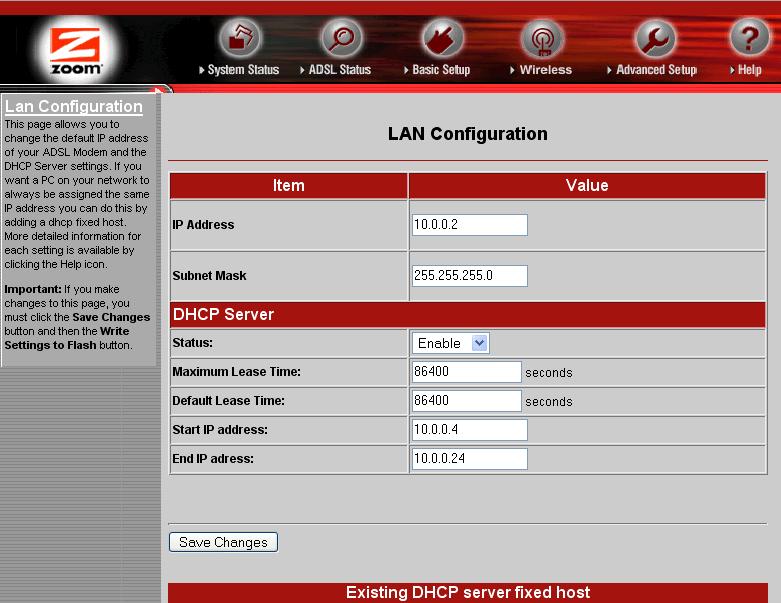Click the Existing DHCP server fixed host header

468,593
